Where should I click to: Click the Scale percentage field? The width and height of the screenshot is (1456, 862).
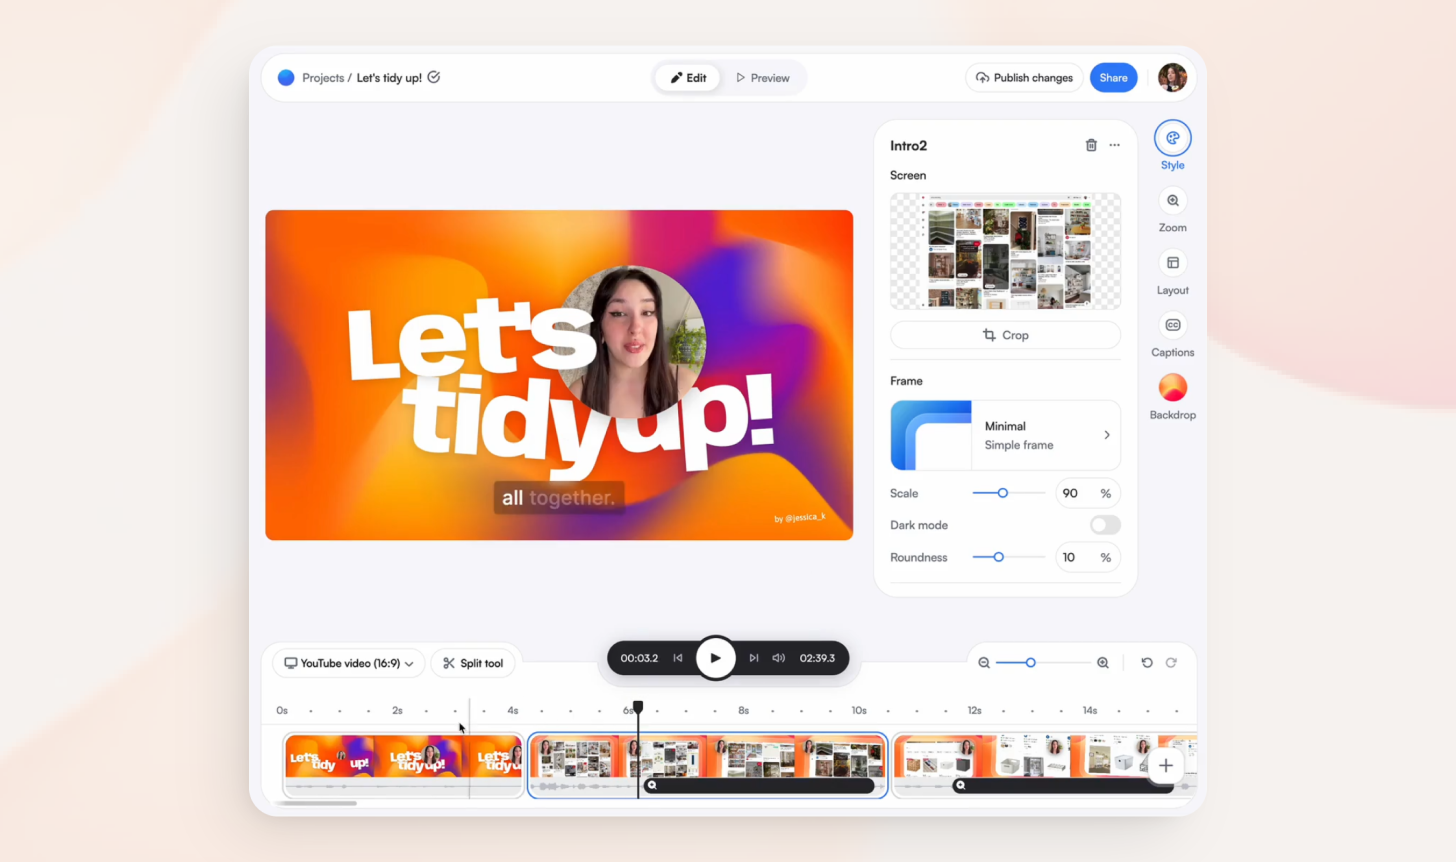1088,493
